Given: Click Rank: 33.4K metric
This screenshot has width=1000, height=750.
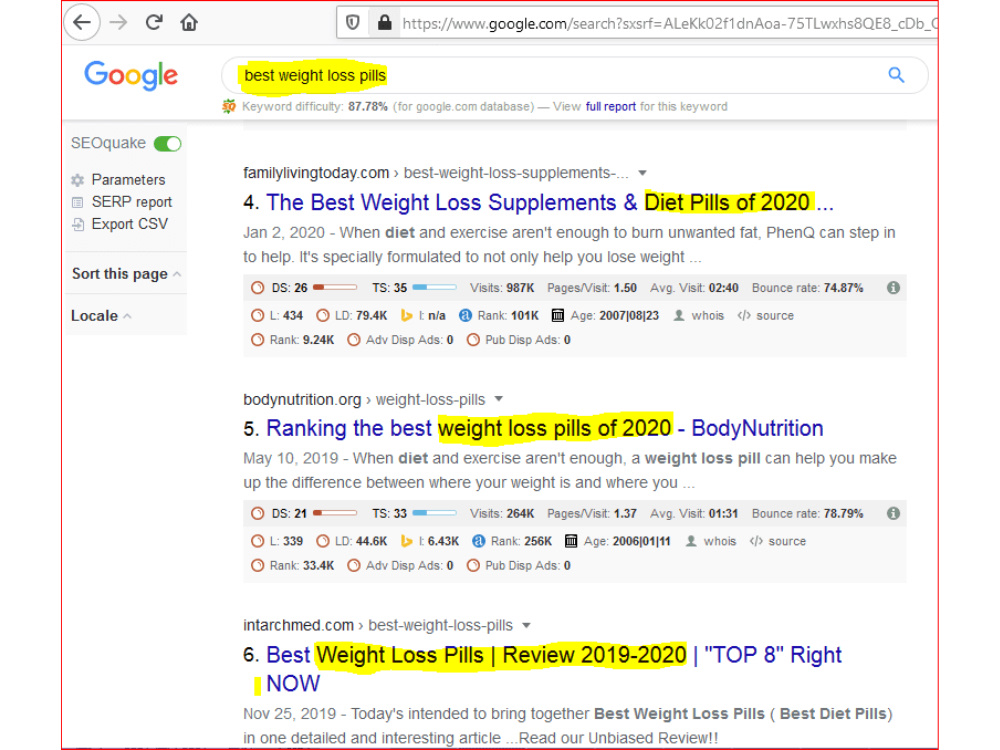Looking at the screenshot, I should click(x=302, y=566).
